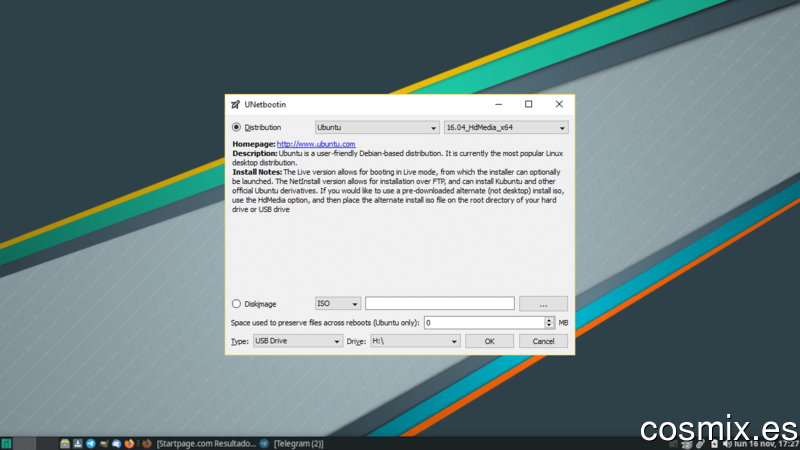This screenshot has height=450, width=800.
Task: Open the http://www.ubuntu.com homepage link
Action: pos(316,144)
